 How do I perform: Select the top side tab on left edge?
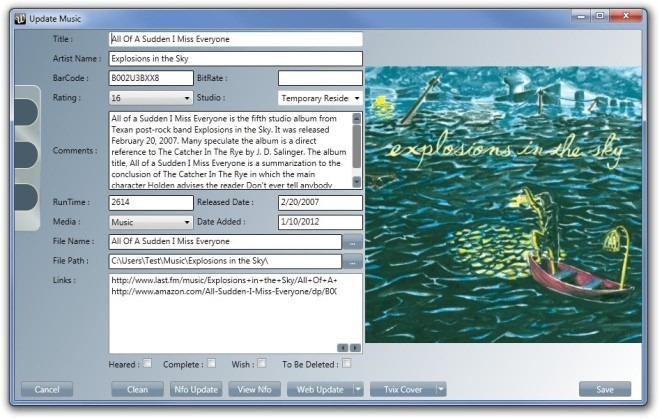(26, 112)
